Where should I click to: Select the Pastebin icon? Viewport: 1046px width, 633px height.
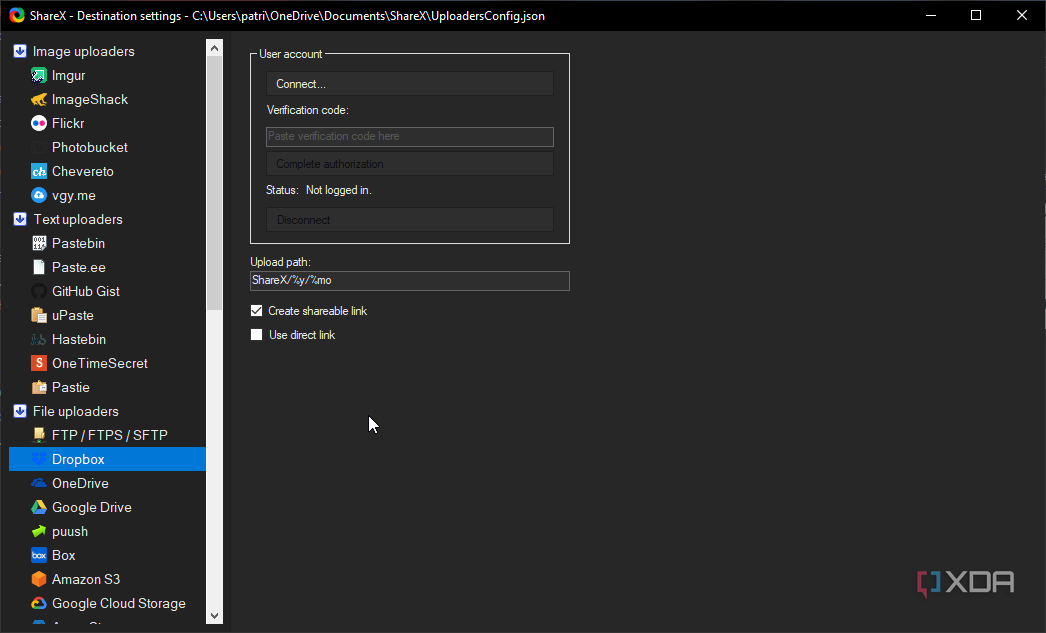(39, 243)
